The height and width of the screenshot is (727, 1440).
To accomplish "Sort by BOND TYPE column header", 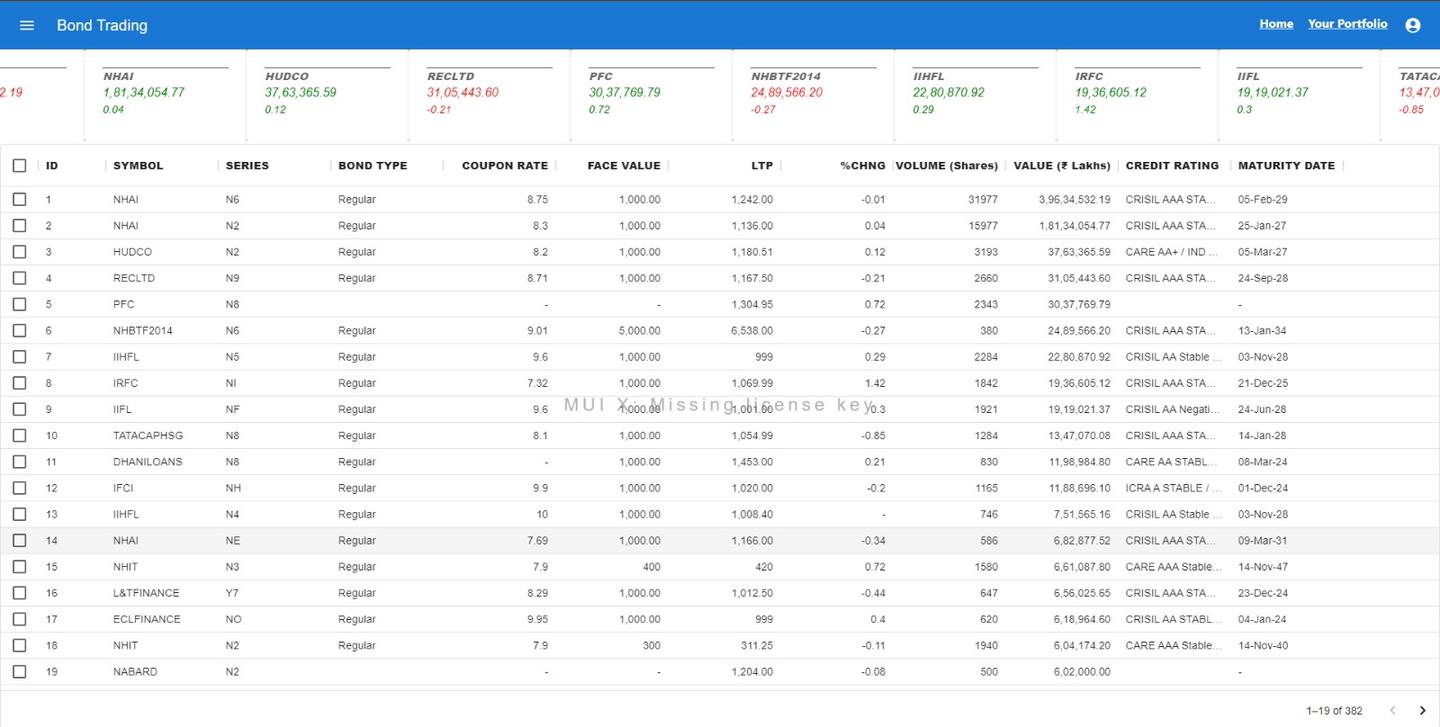I will 373,166.
